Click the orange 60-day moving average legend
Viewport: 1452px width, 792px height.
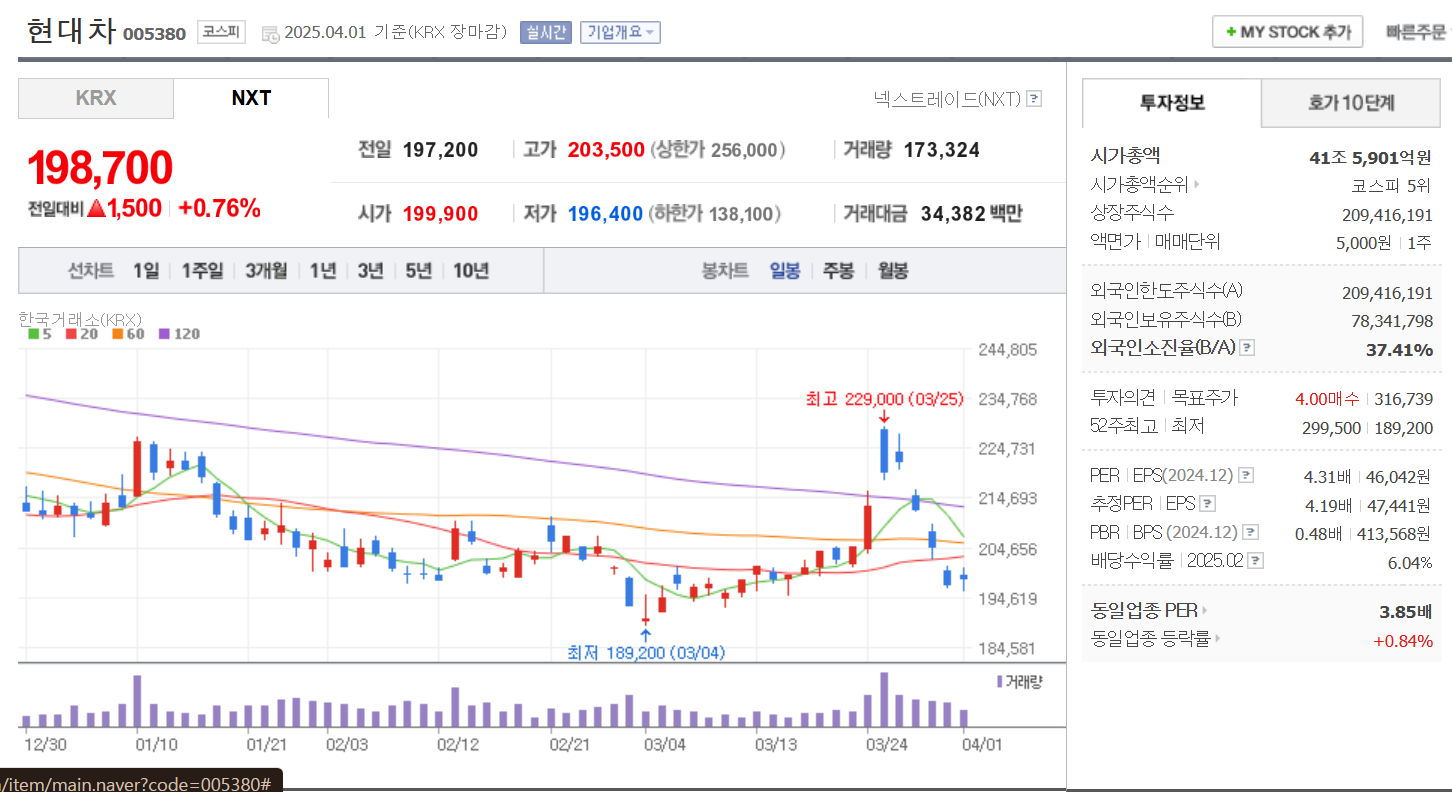tap(128, 334)
